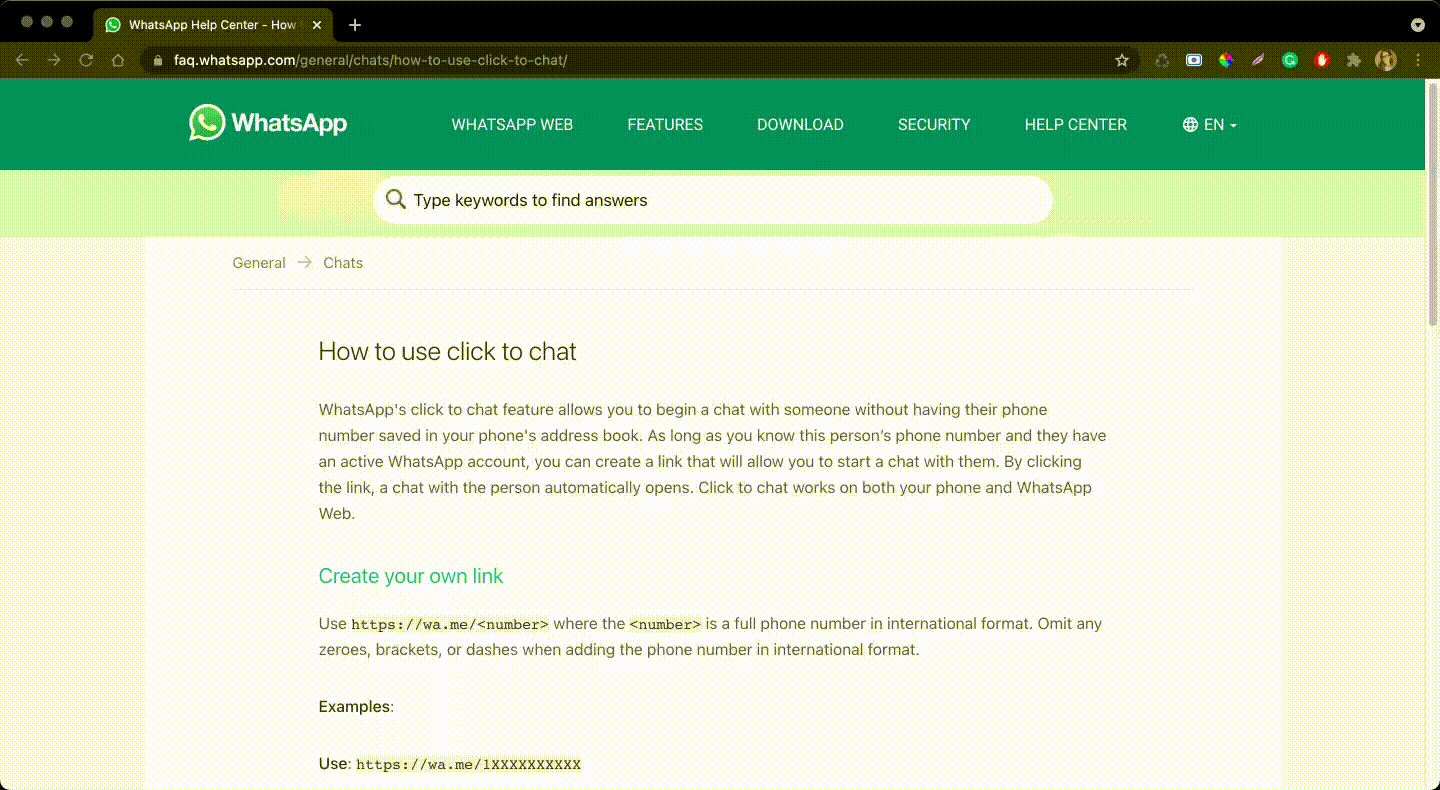Image resolution: width=1440 pixels, height=790 pixels.
Task: Click the picture-in-picture extension icon
Action: tap(1194, 59)
